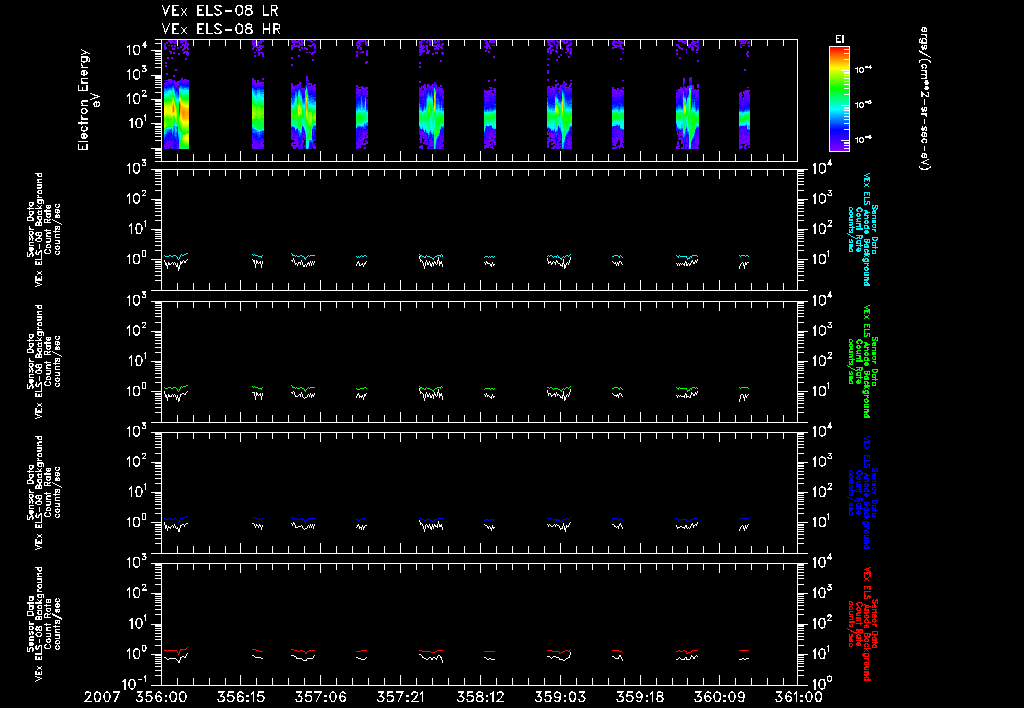Screen dimensions: 1024x708
Task: Click the '360:09' time axis label
Action: tap(720, 698)
